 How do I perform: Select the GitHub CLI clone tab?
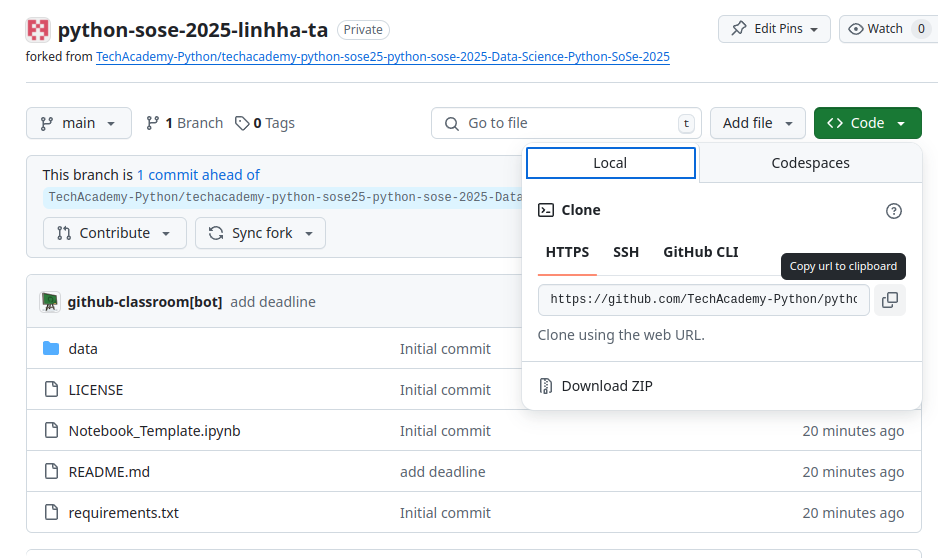pyautogui.click(x=700, y=252)
